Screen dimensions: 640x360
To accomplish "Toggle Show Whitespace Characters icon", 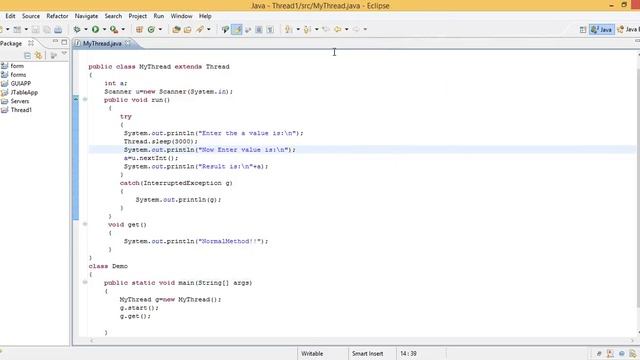I will 270,29.
